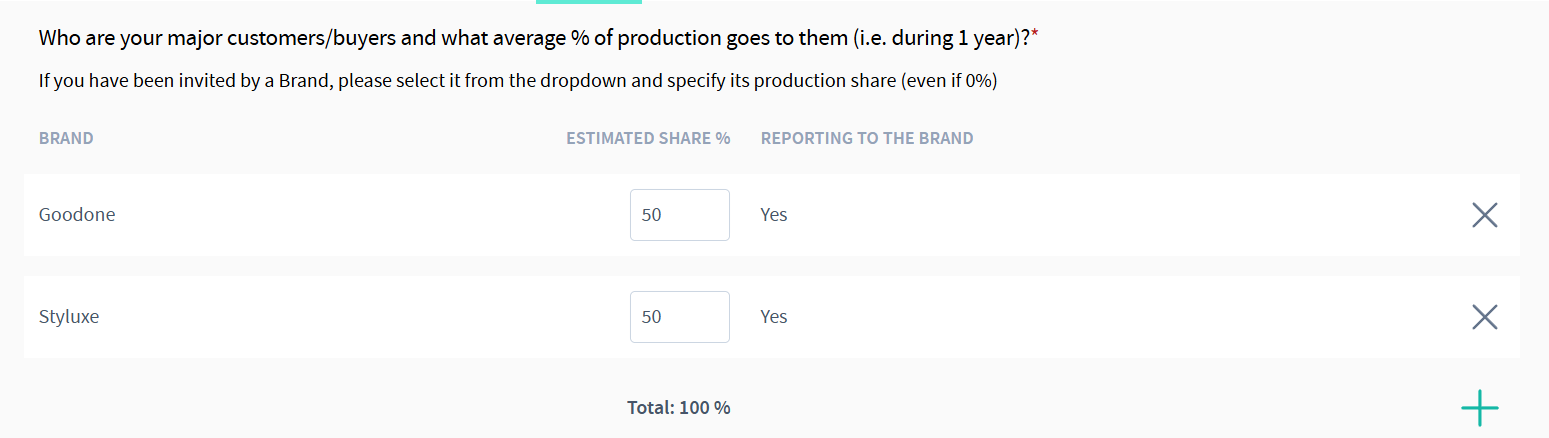Click Styluxe's reporting value Yes
The image size is (1549, 438).
[x=774, y=317]
